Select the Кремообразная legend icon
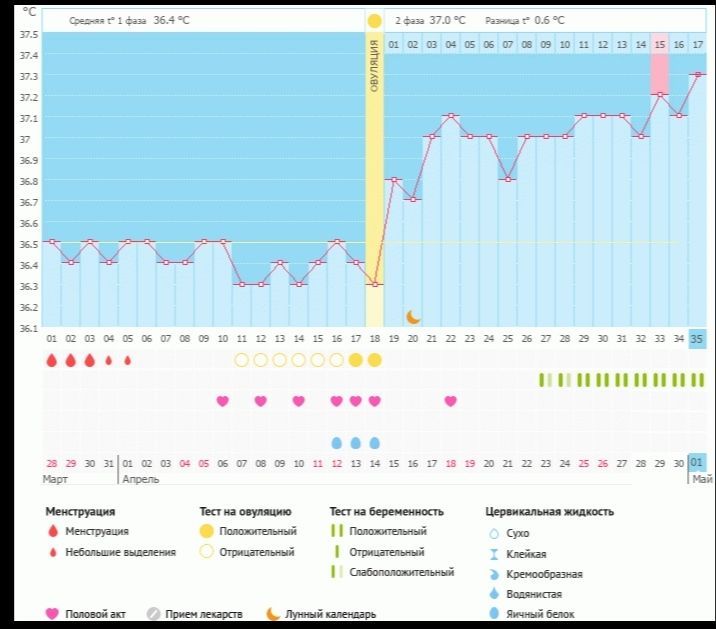Viewport: 716px width, 629px height. pos(493,574)
